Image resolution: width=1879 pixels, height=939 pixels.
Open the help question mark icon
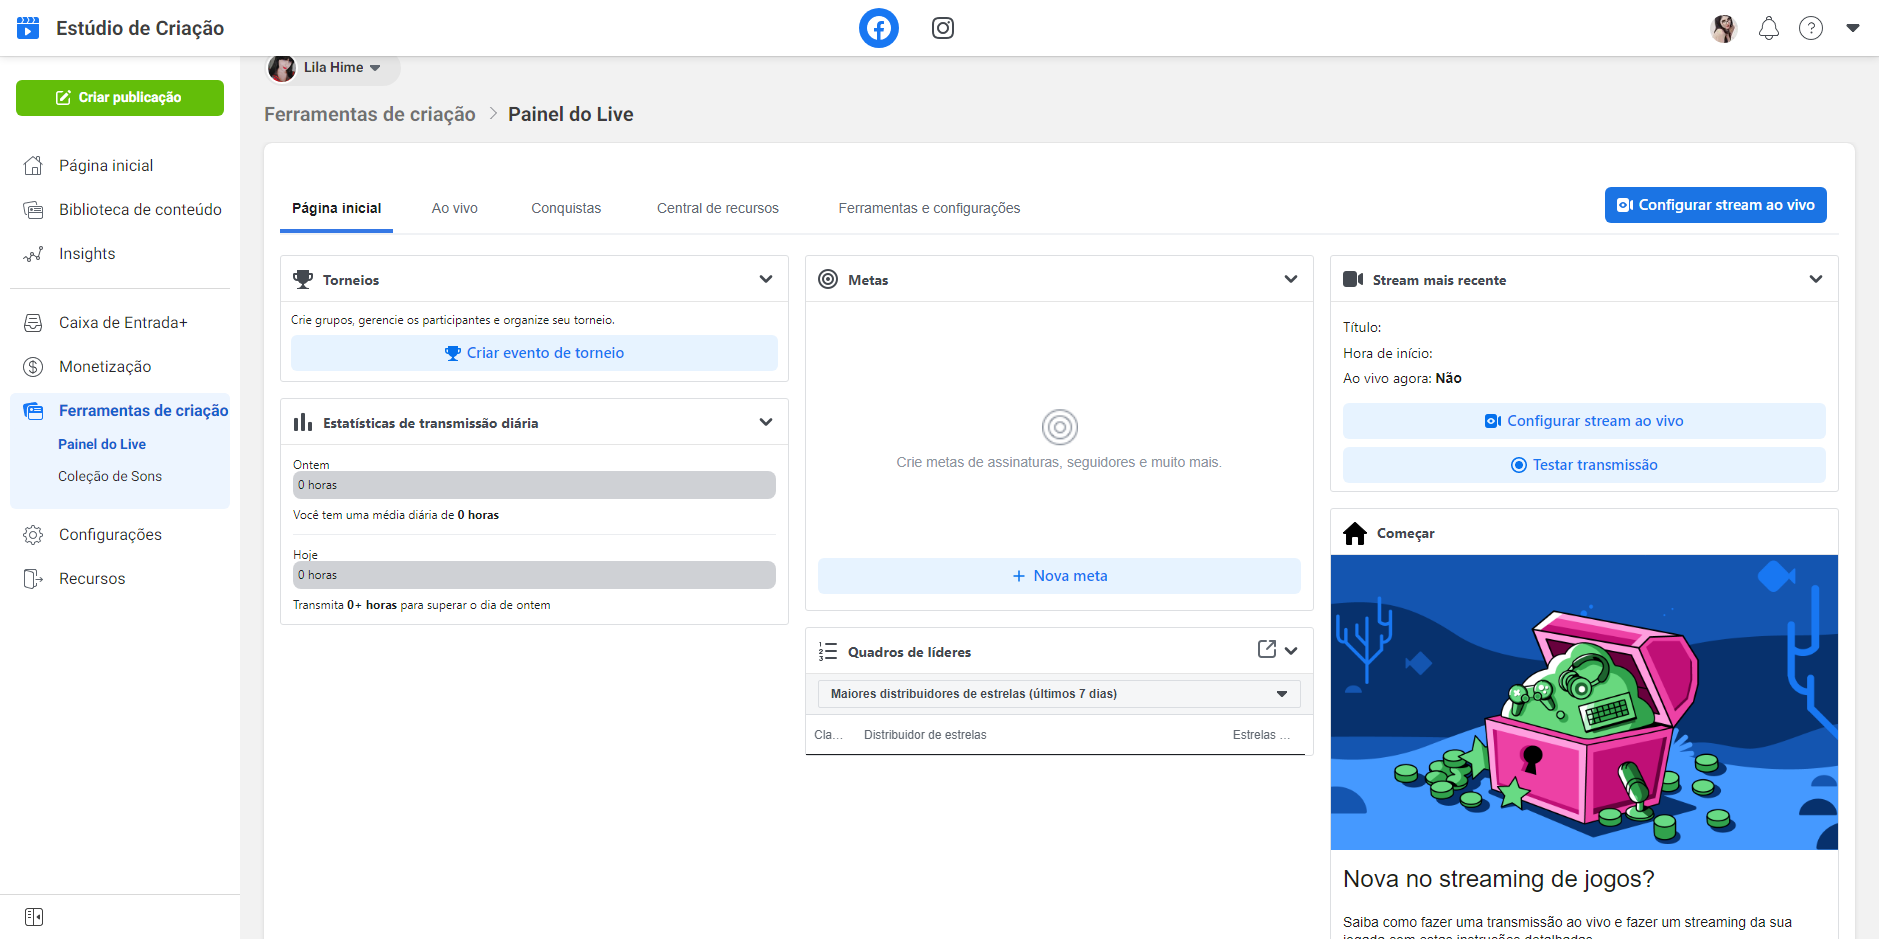pos(1810,28)
